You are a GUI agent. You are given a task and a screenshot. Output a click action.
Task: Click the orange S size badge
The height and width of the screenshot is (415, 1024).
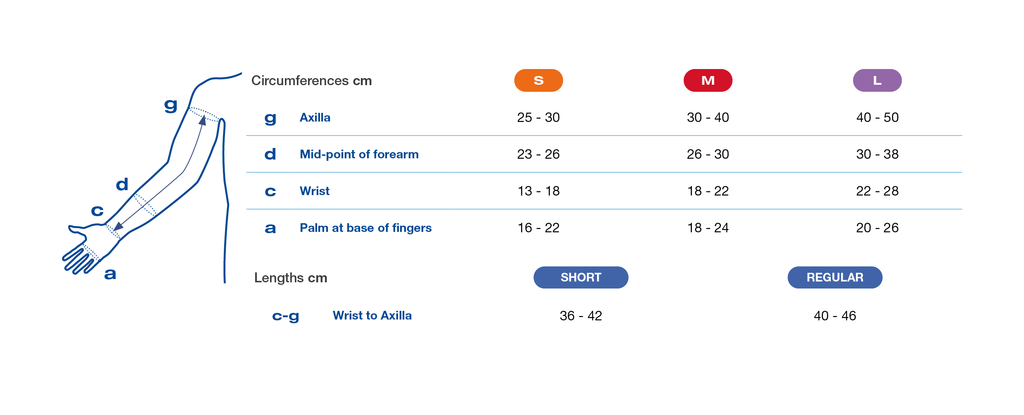click(538, 80)
